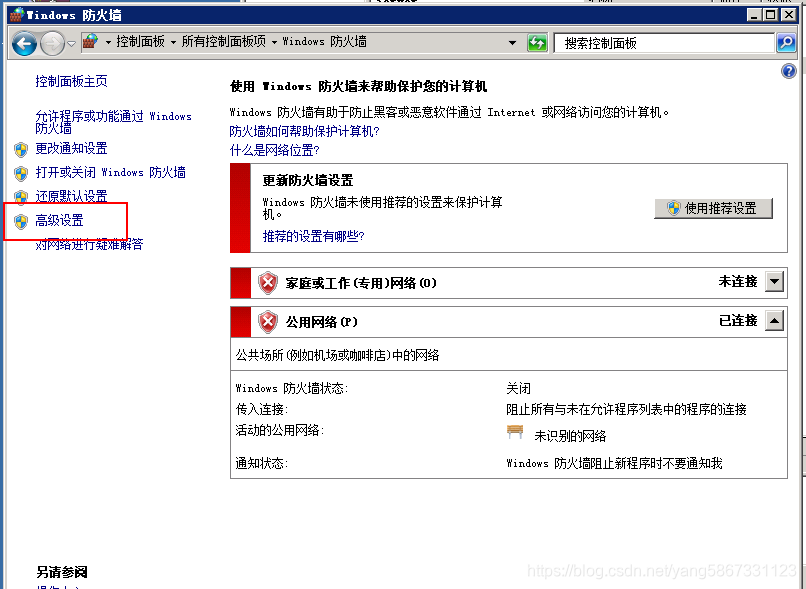Screen dimensions: 806x589
Task: Open 什么是网络位置? help link
Action: (274, 150)
